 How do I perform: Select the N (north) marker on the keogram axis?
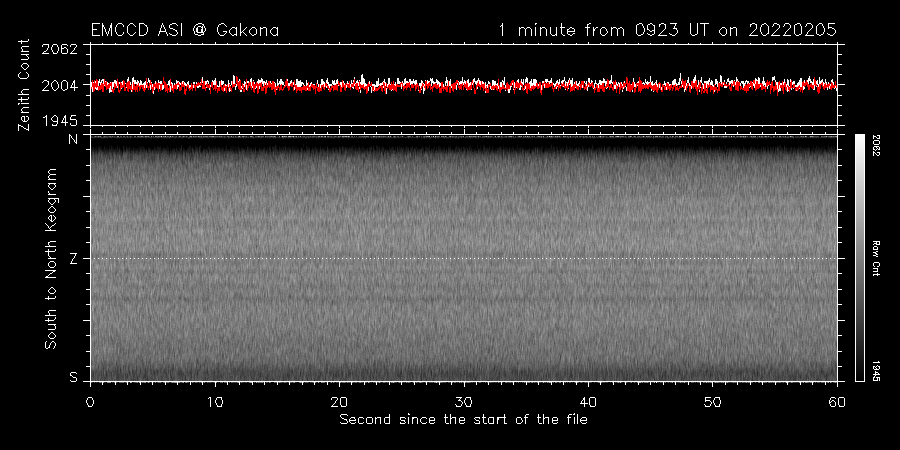[x=72, y=140]
